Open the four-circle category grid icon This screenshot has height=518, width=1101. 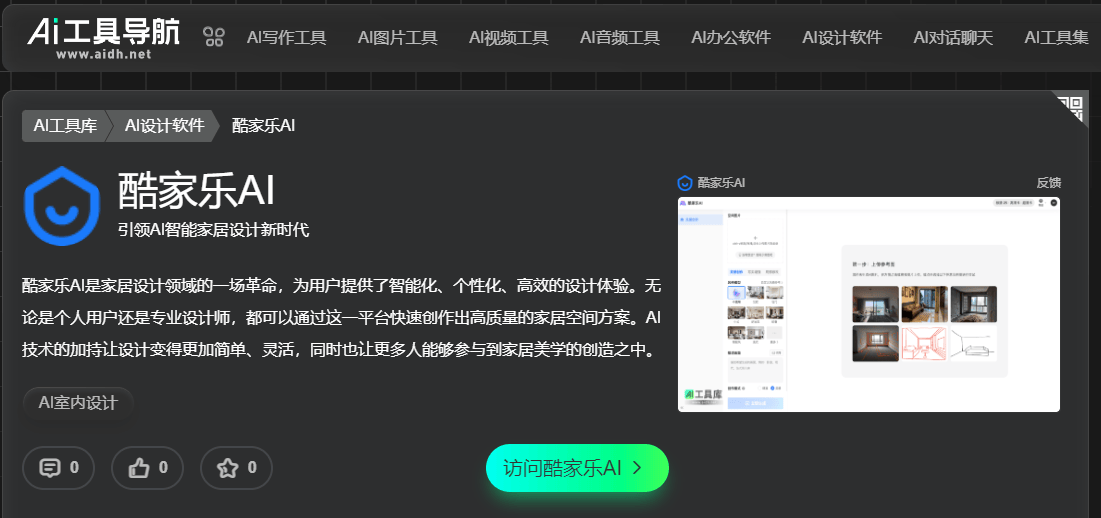(214, 38)
